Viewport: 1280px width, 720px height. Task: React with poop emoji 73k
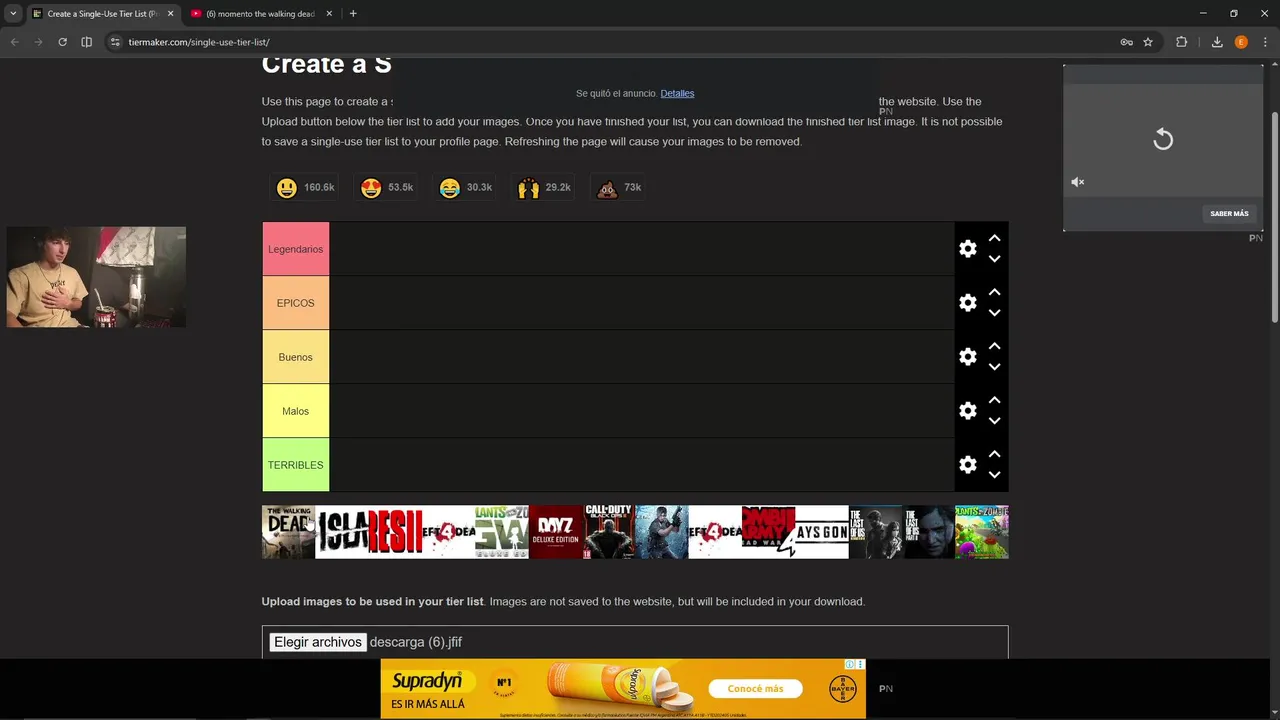coord(619,188)
